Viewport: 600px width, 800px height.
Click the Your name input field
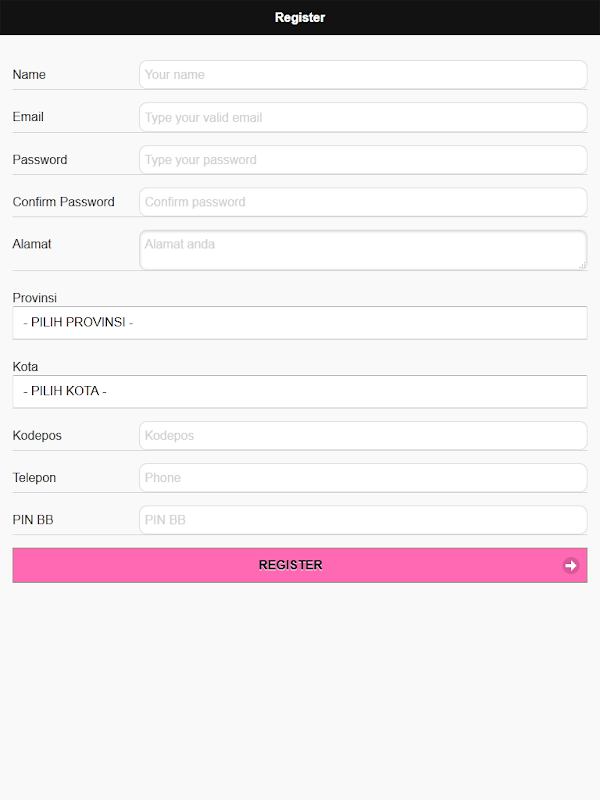[x=362, y=75]
